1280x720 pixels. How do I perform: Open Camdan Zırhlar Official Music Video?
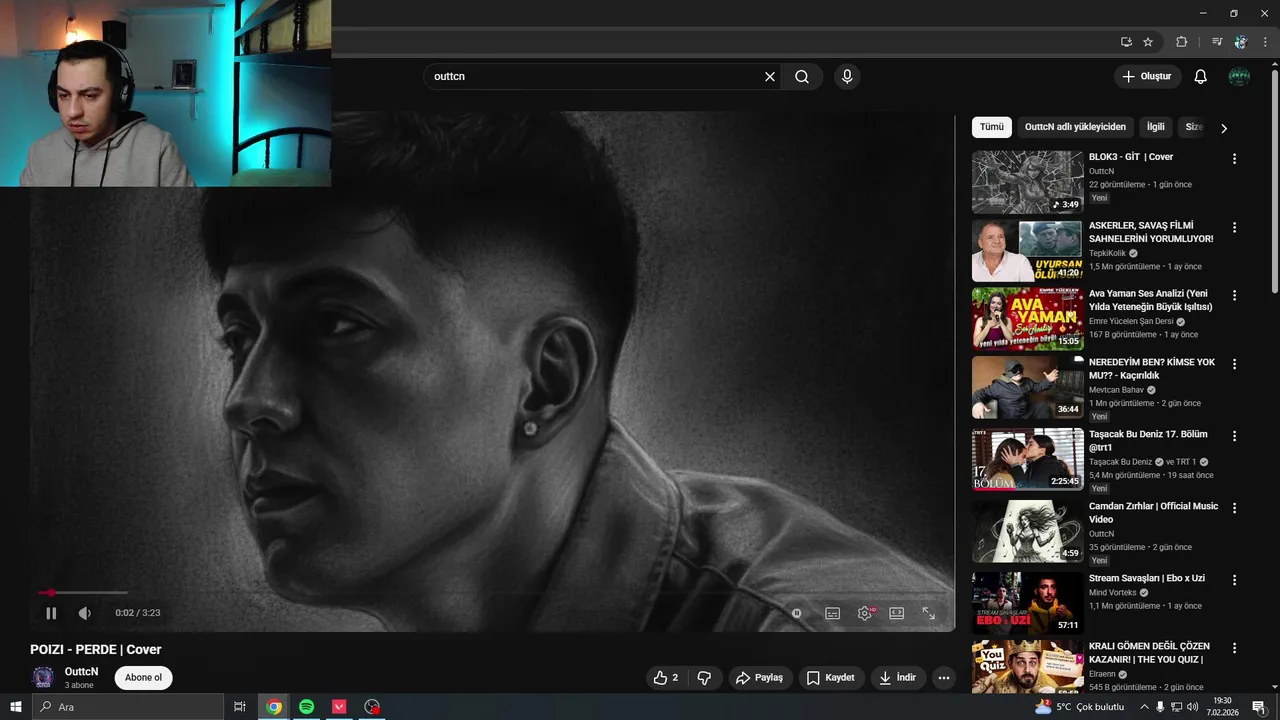coord(1153,513)
